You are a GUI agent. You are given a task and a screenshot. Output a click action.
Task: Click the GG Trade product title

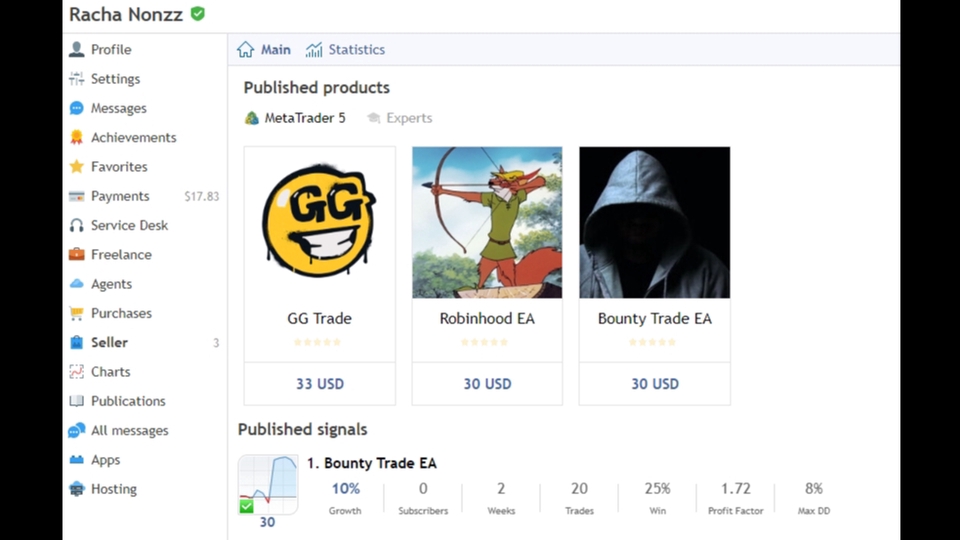(x=320, y=318)
